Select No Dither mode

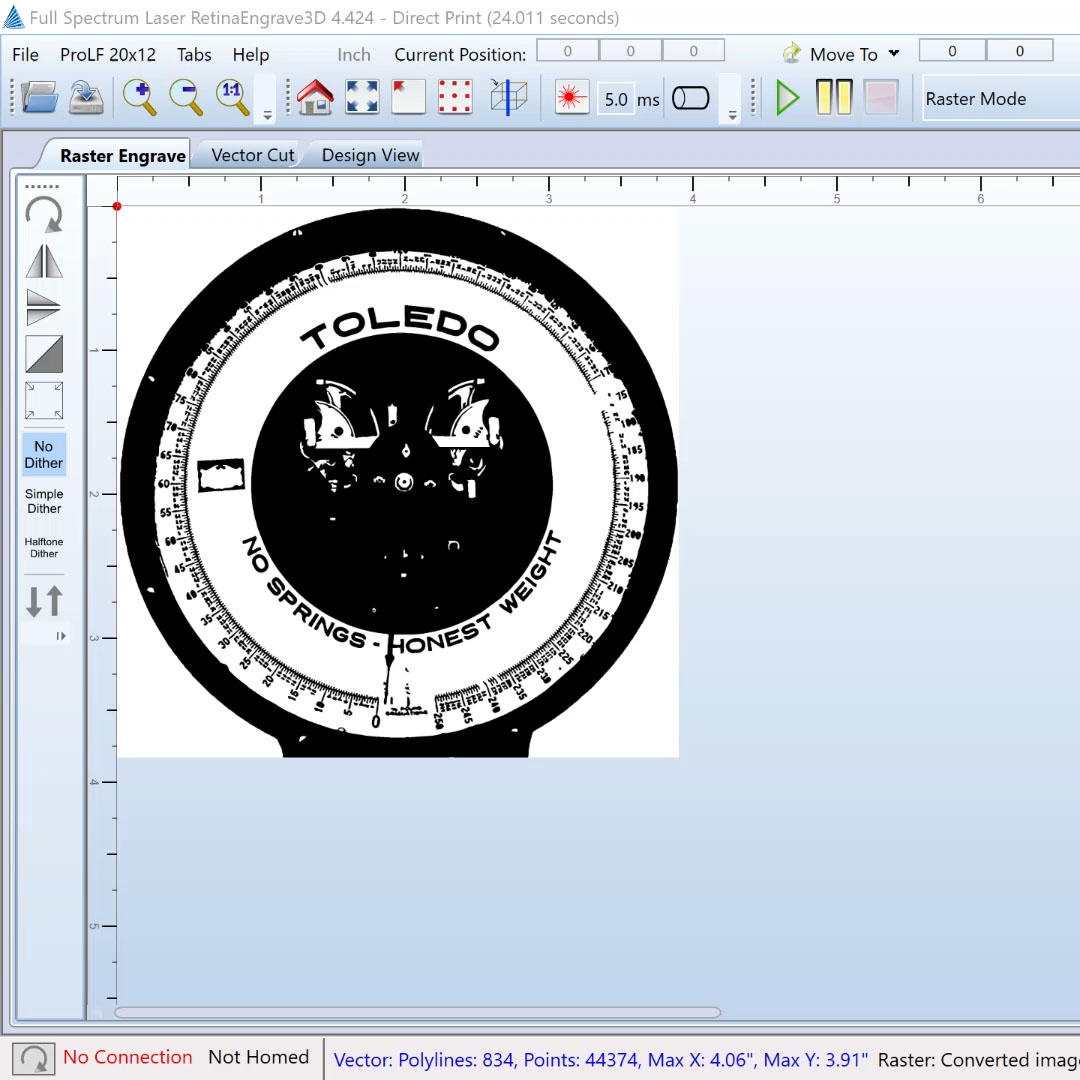click(x=44, y=455)
